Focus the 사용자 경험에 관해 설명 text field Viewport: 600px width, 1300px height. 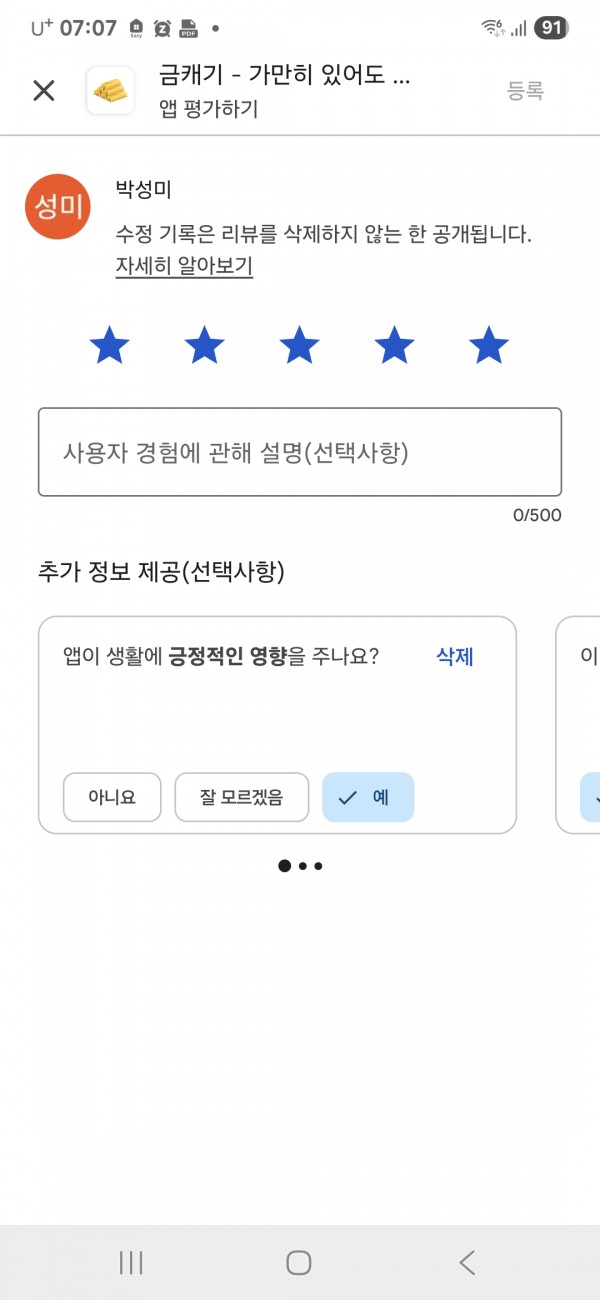pyautogui.click(x=300, y=452)
